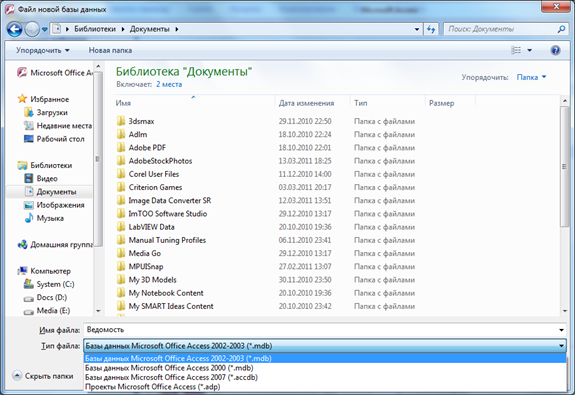
Task: Select the AdobeStockPhotos folder
Action: [154, 161]
